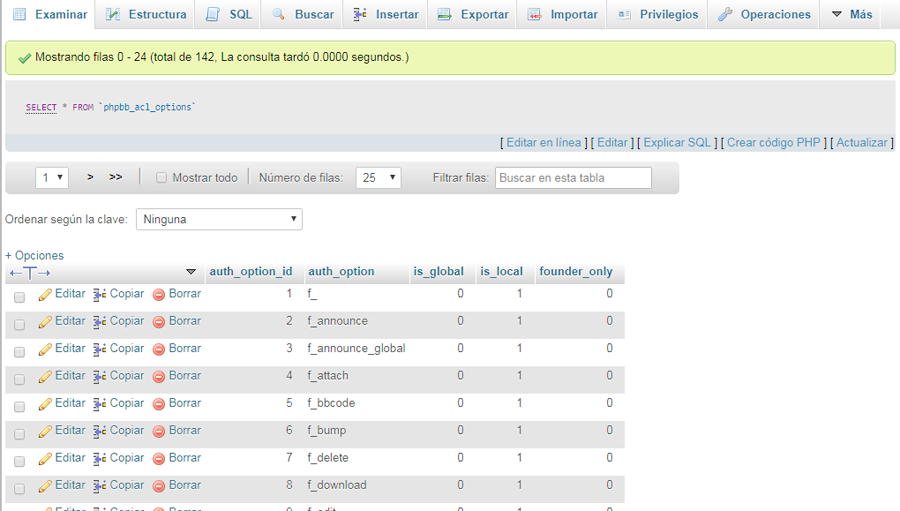Open the Número de filas dropdown

tap(378, 178)
